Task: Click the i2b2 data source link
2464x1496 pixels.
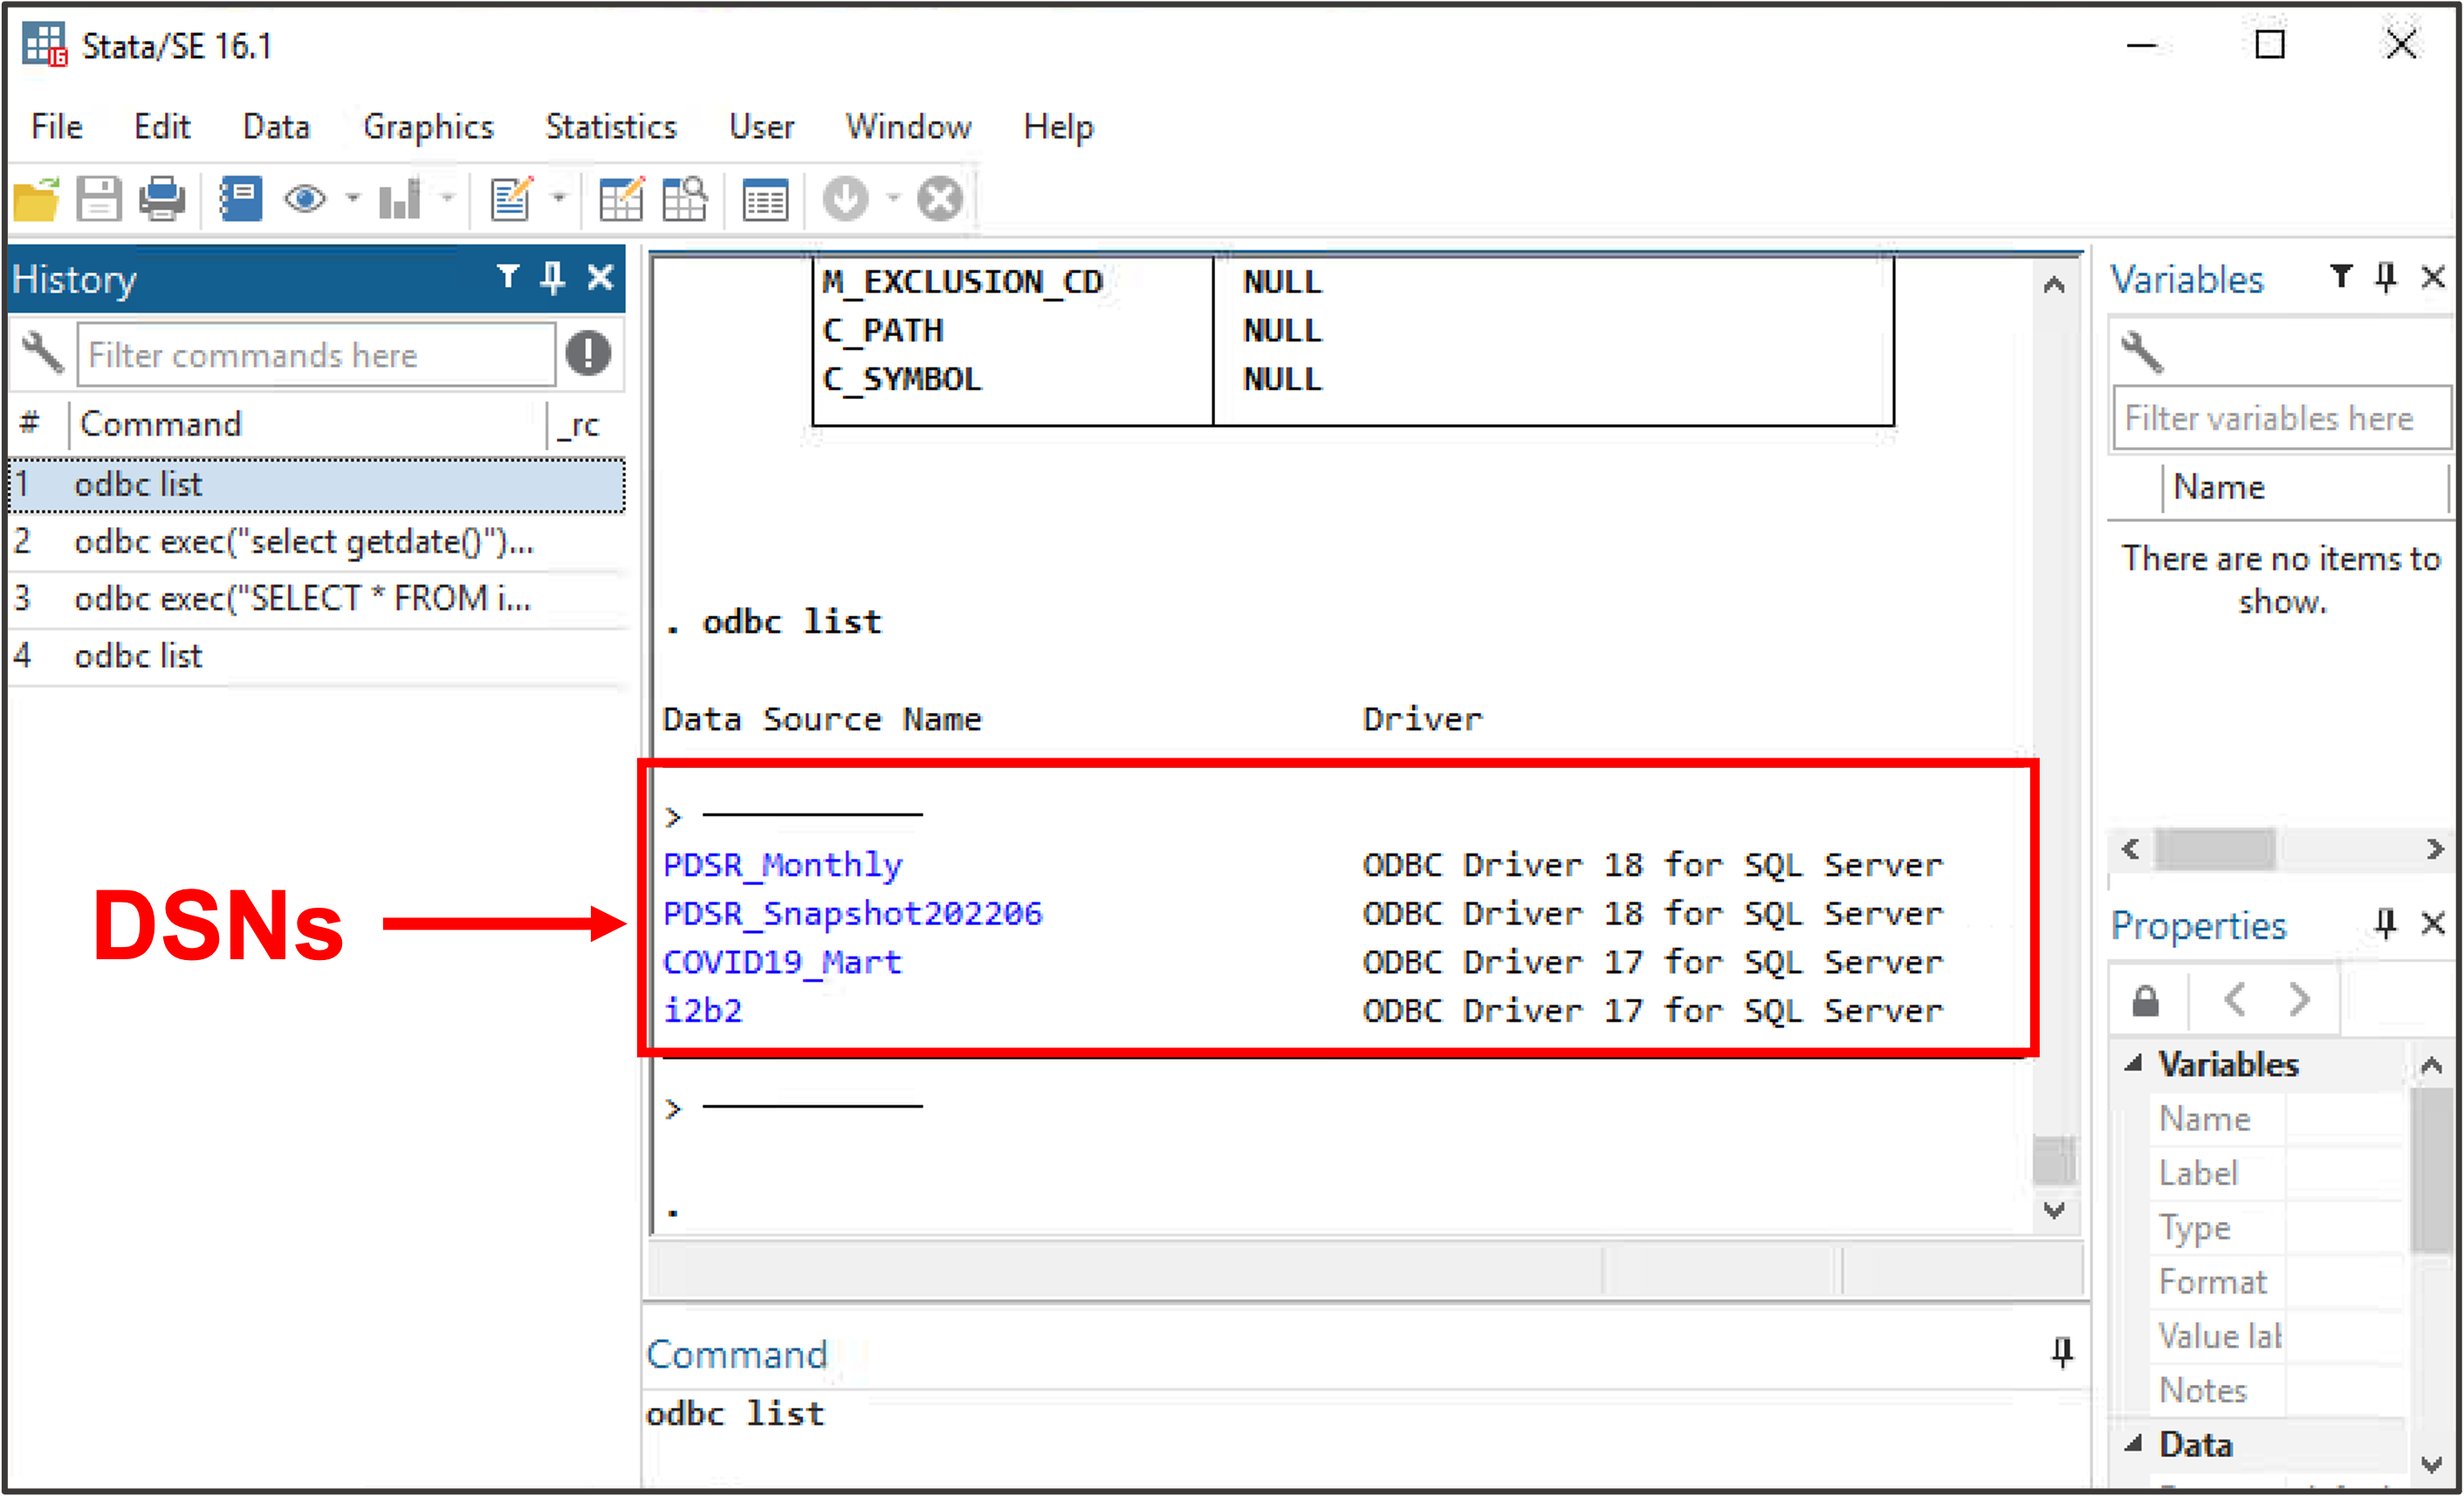Action: (x=703, y=1010)
